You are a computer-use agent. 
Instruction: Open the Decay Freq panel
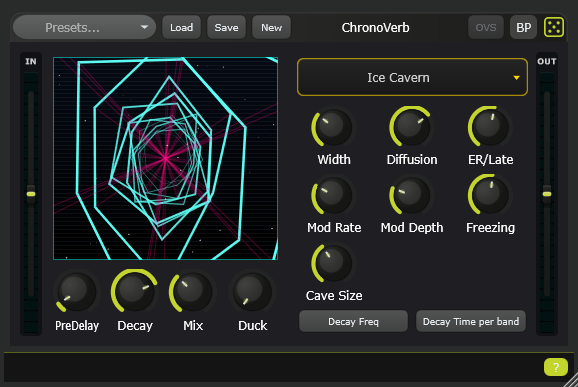[353, 321]
